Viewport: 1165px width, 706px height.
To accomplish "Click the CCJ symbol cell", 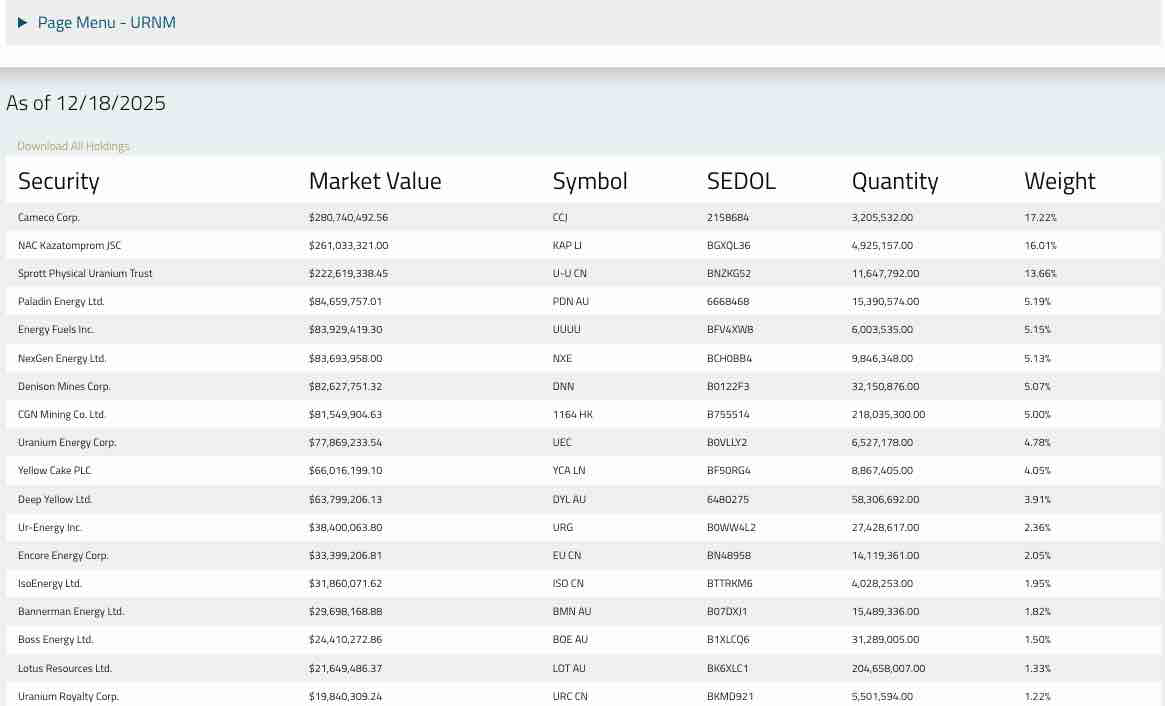I will pyautogui.click(x=560, y=218).
